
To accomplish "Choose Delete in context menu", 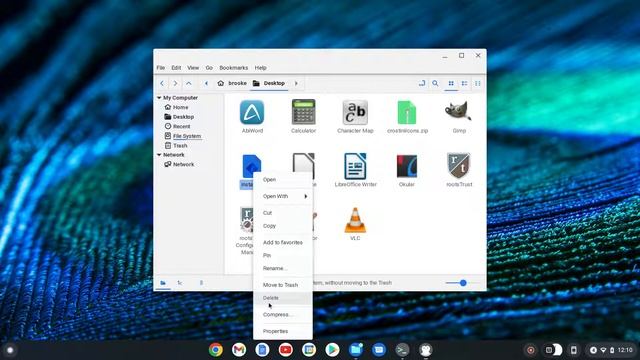I will coord(283,298).
